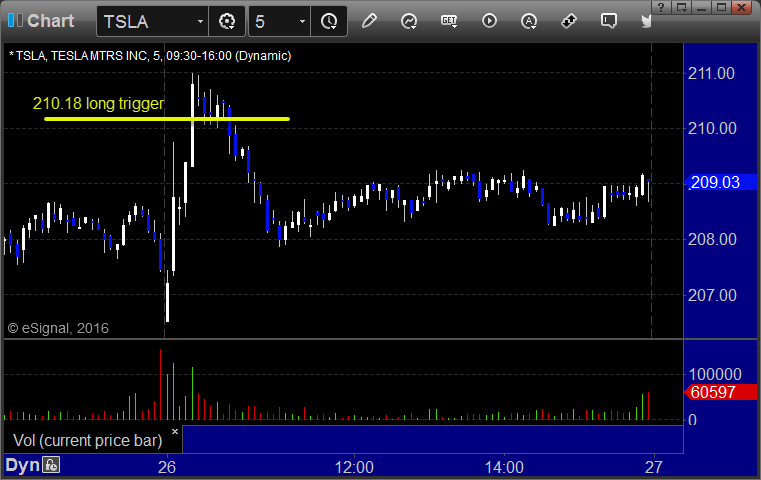
Task: Close the chart with red X
Action: [x=742, y=7]
